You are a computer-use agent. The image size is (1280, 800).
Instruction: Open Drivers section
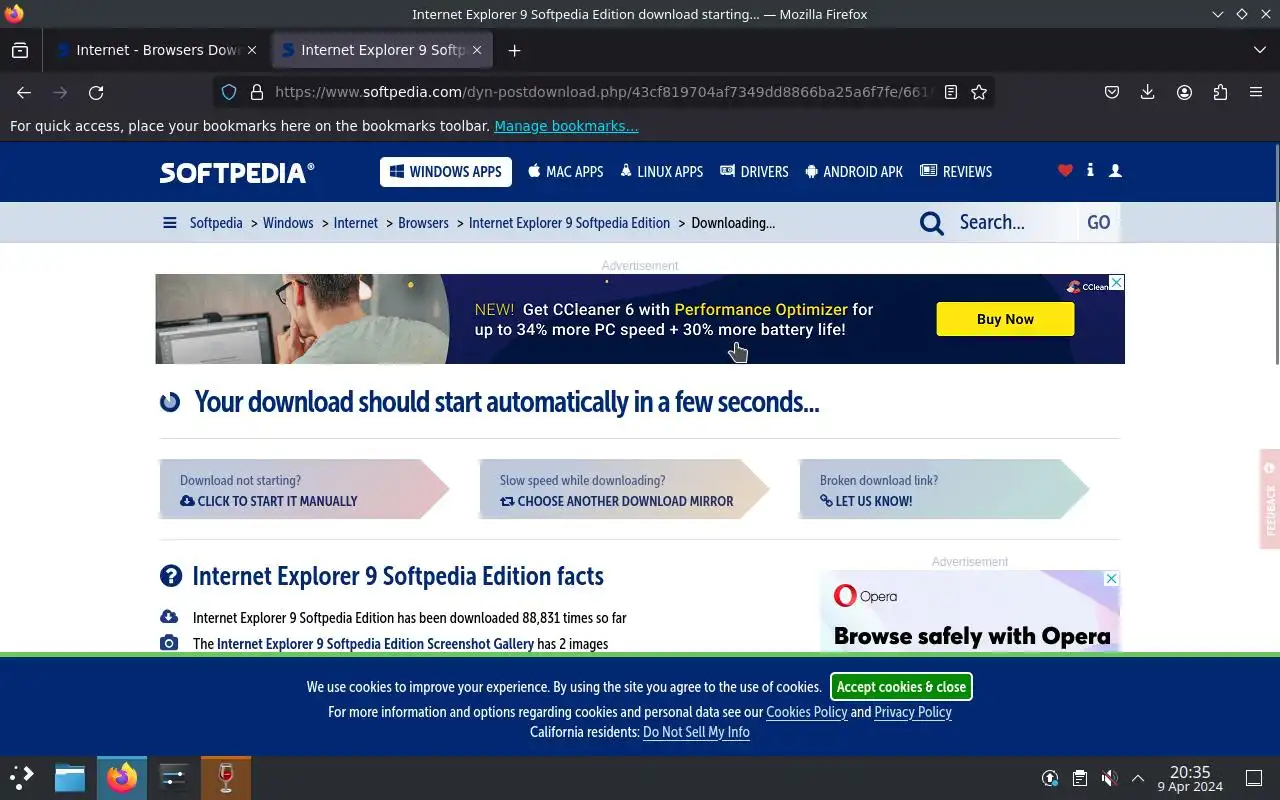click(755, 172)
